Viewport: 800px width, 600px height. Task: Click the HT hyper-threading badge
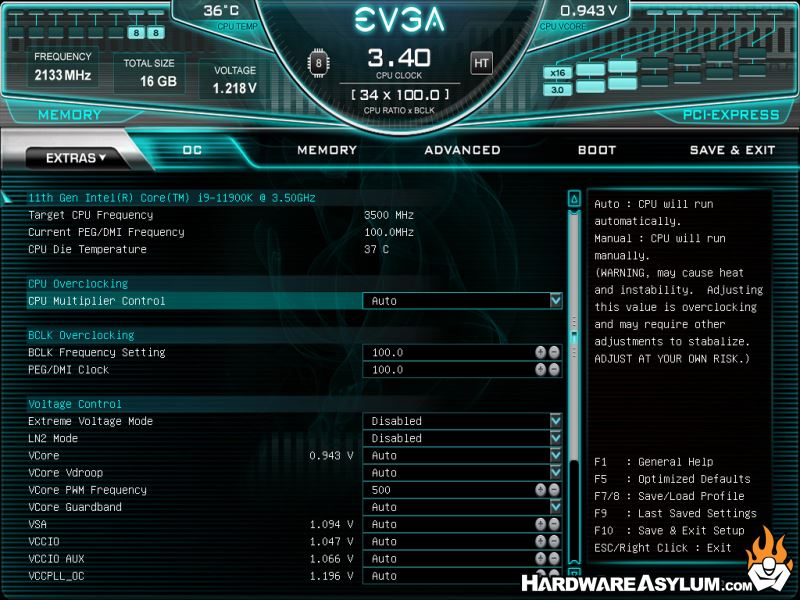tap(481, 63)
